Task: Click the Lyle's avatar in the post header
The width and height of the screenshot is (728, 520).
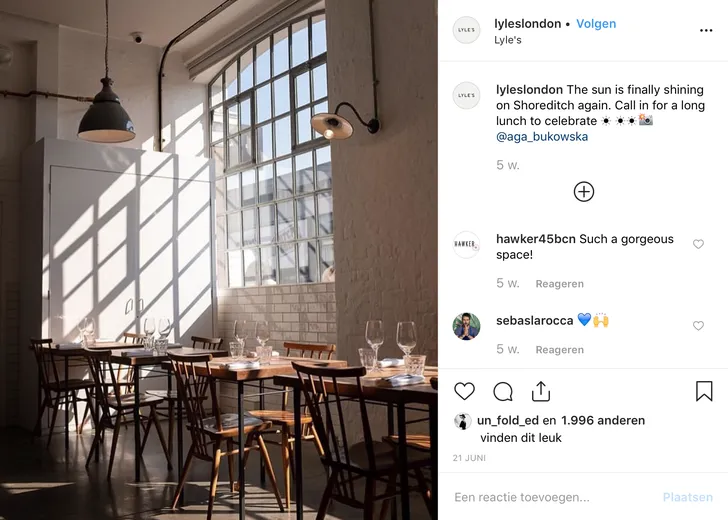Action: 466,30
